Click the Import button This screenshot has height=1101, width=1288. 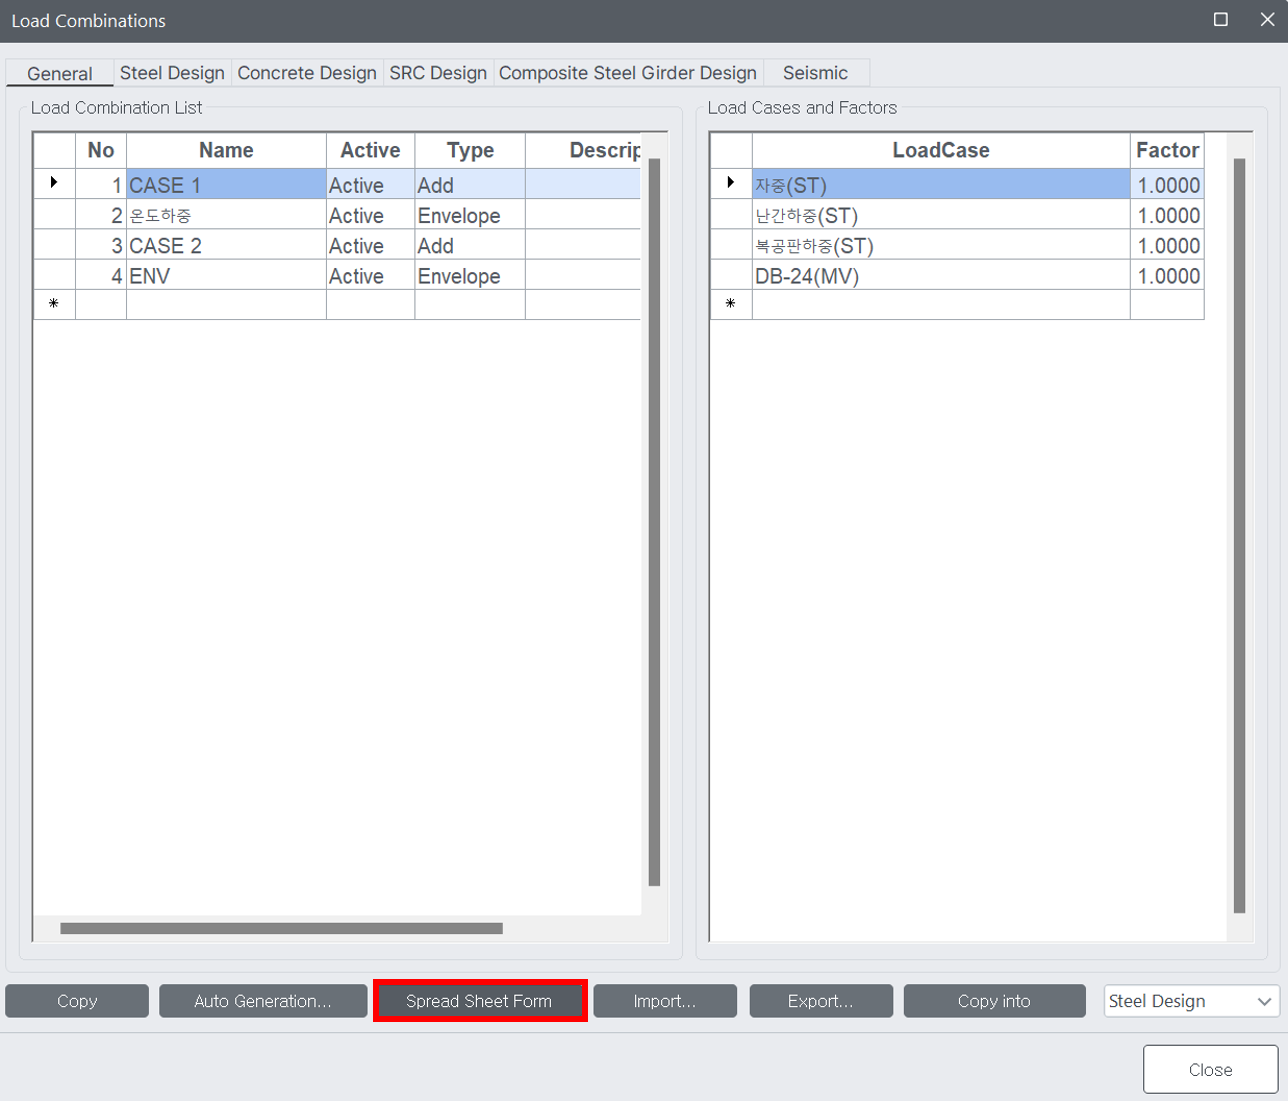pyautogui.click(x=665, y=1001)
